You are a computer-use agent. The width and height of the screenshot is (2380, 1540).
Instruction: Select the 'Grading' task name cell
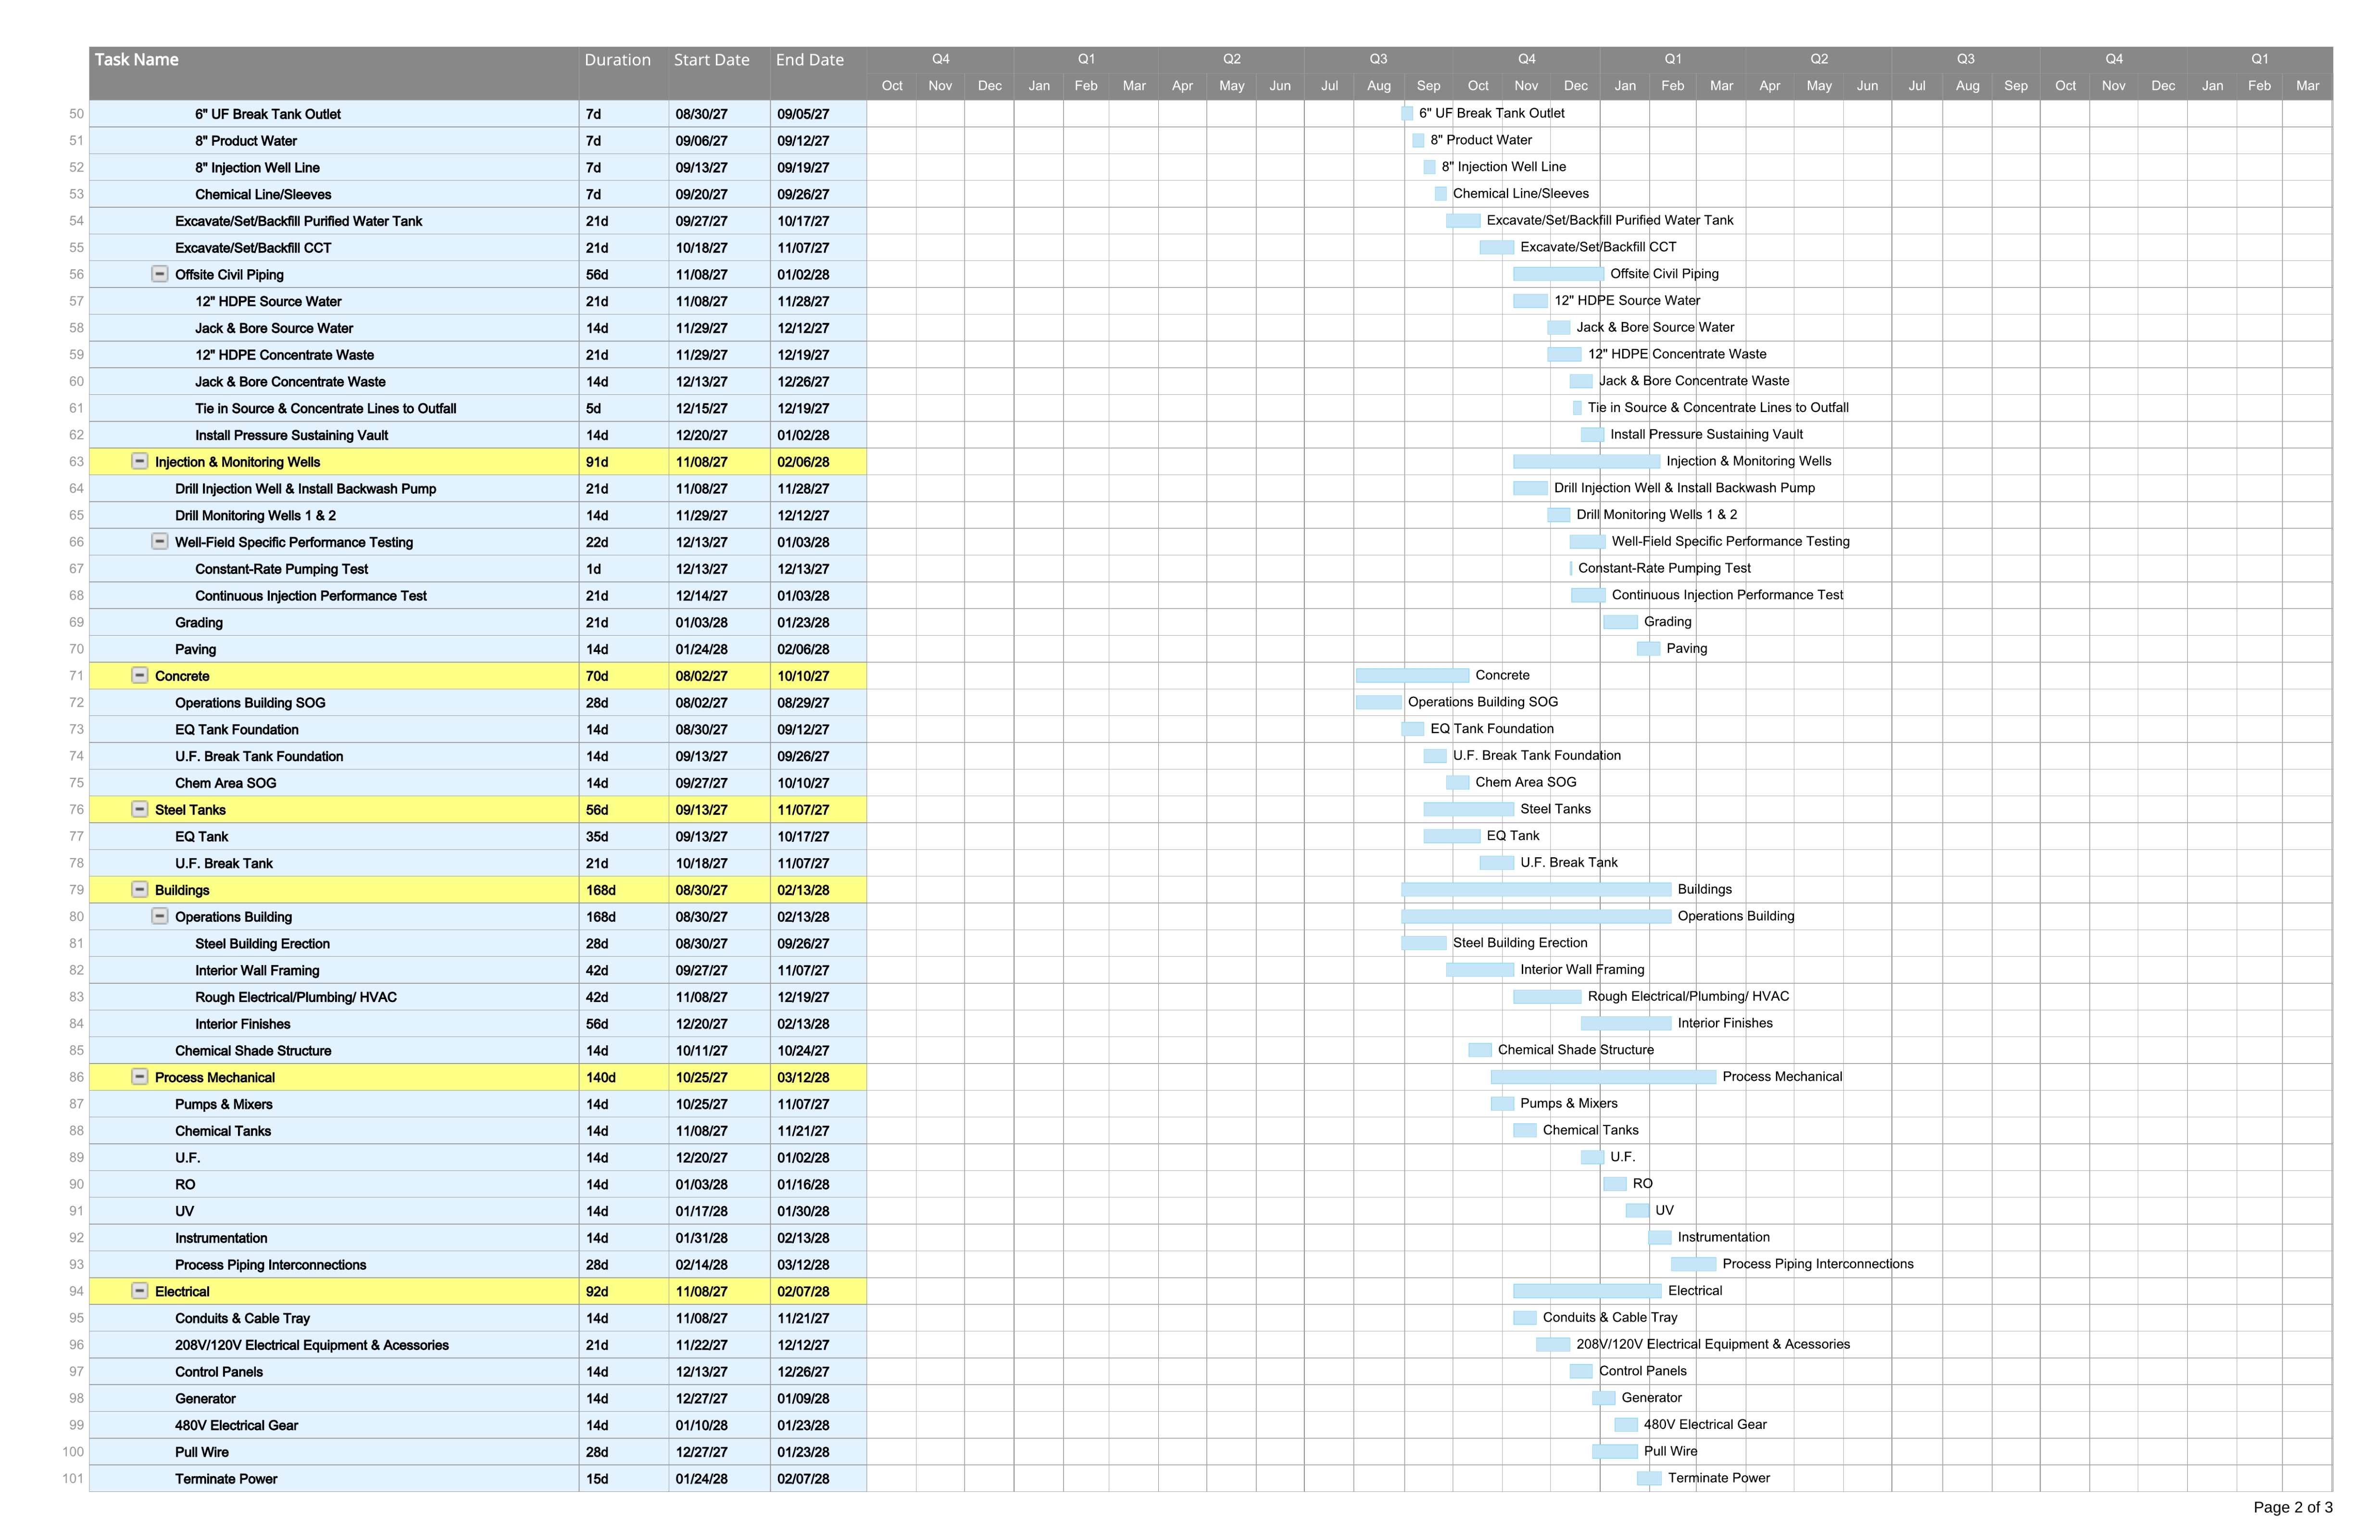tap(334, 622)
